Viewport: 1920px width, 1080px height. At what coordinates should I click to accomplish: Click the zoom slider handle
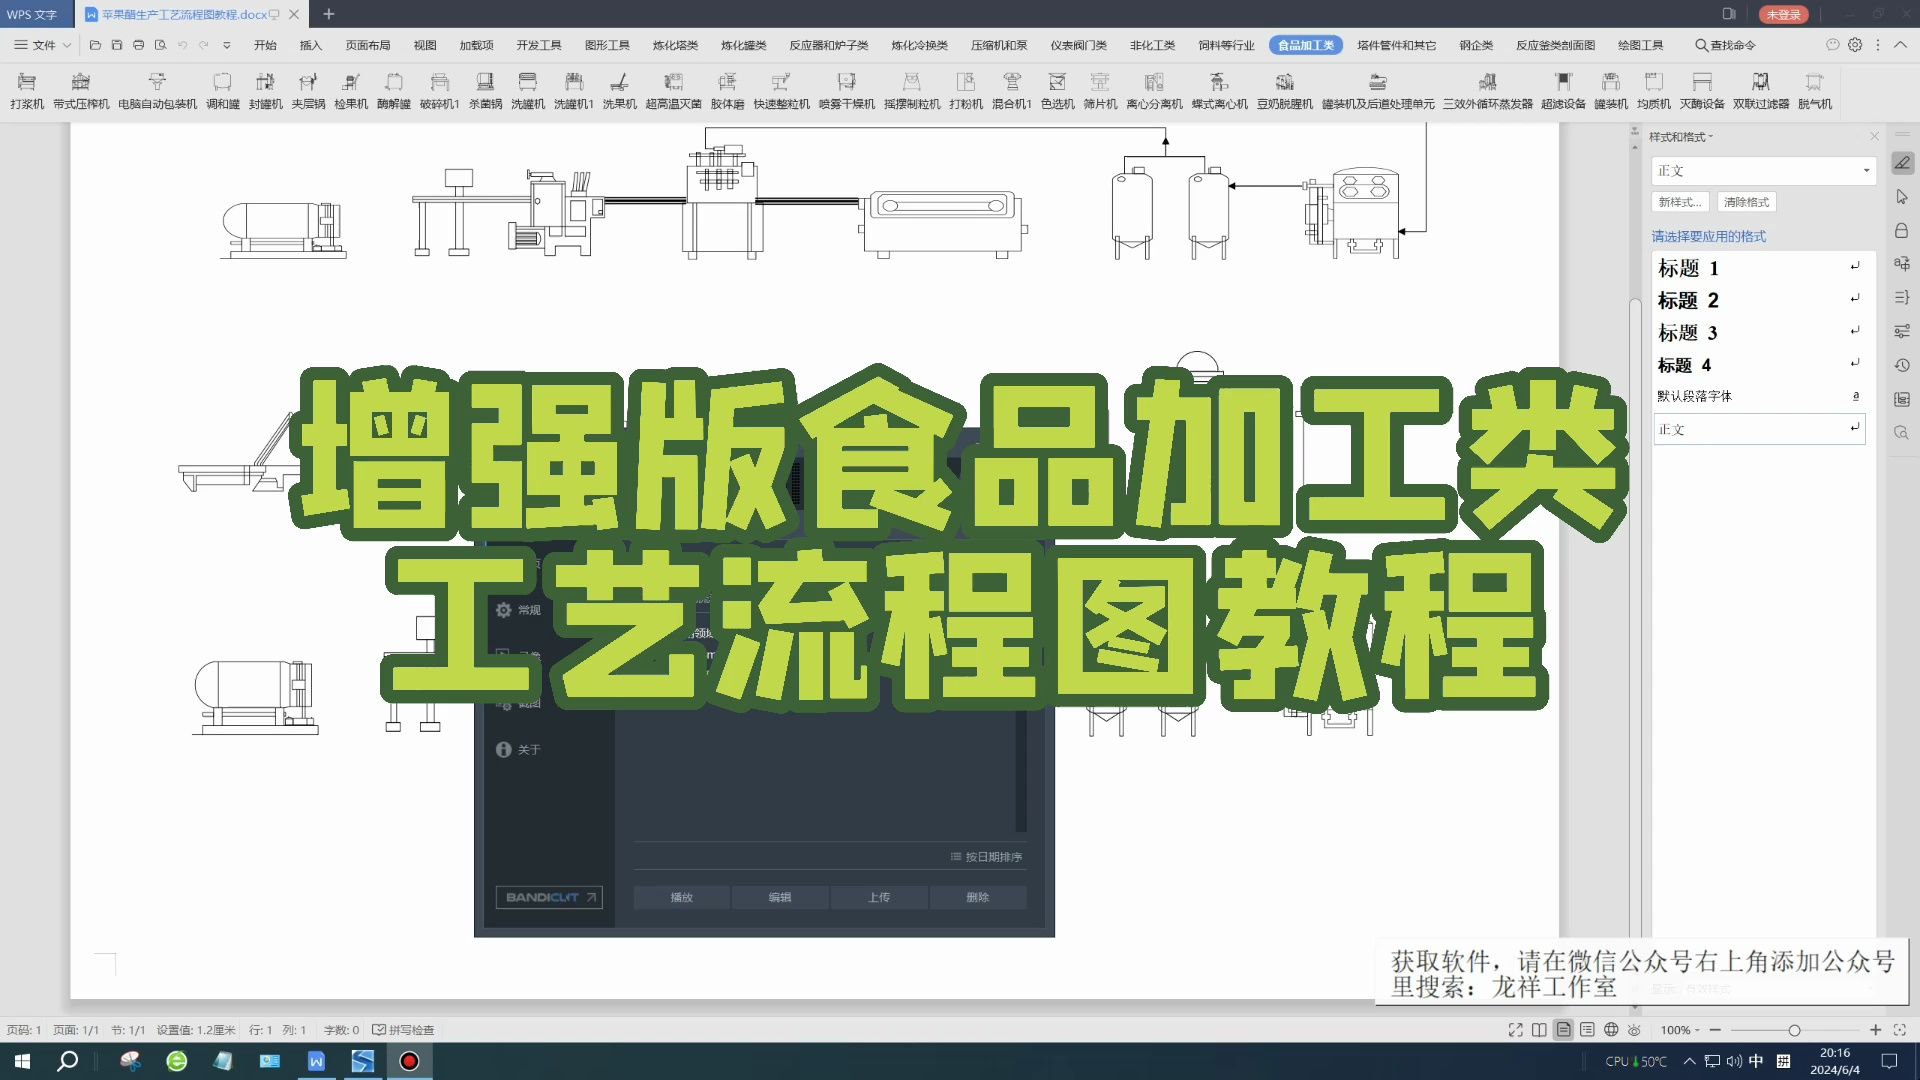pos(1794,1030)
